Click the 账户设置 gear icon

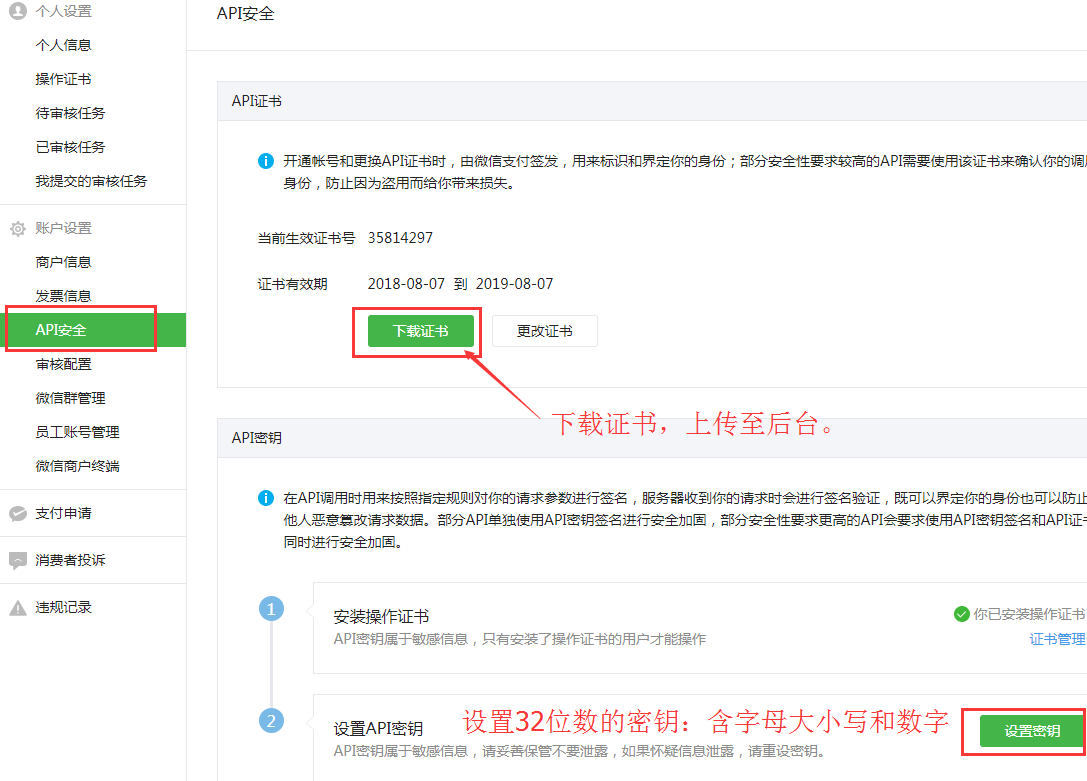point(17,229)
